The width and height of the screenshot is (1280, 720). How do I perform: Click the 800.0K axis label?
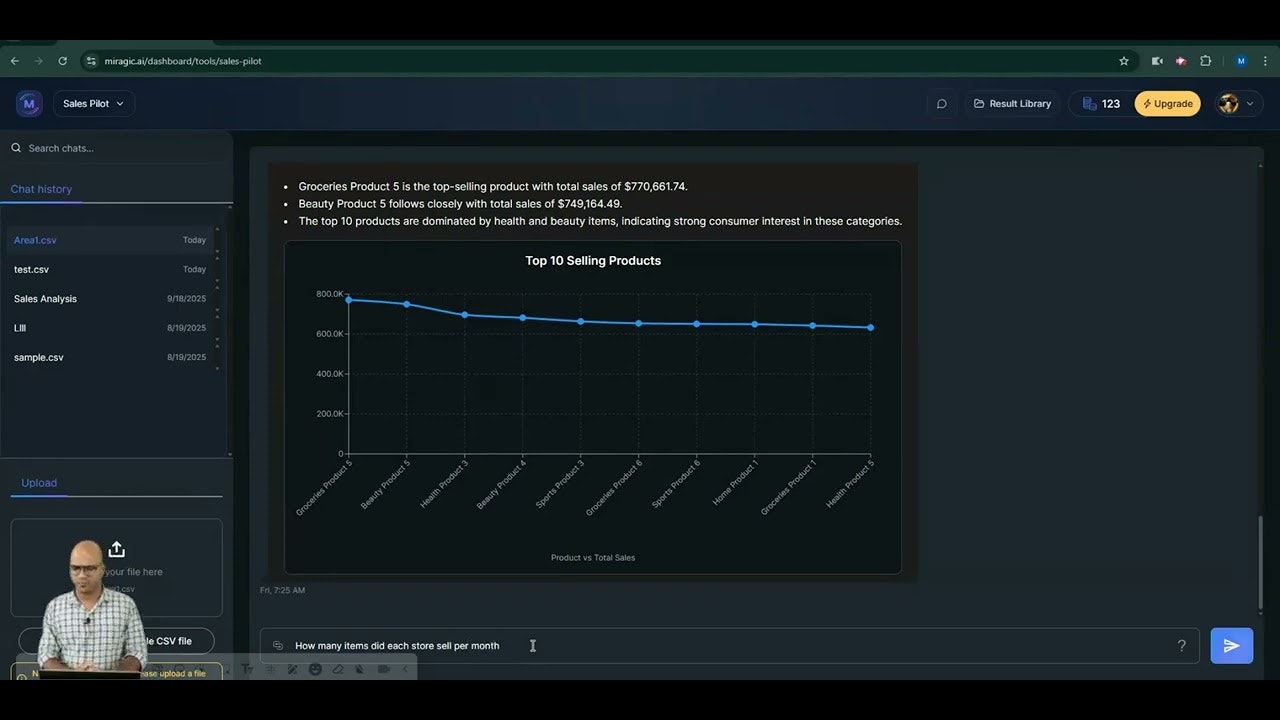[330, 294]
